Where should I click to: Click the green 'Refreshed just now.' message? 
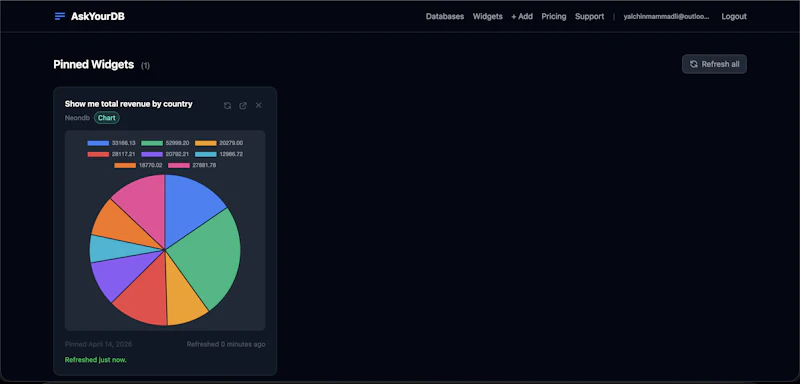(95, 360)
